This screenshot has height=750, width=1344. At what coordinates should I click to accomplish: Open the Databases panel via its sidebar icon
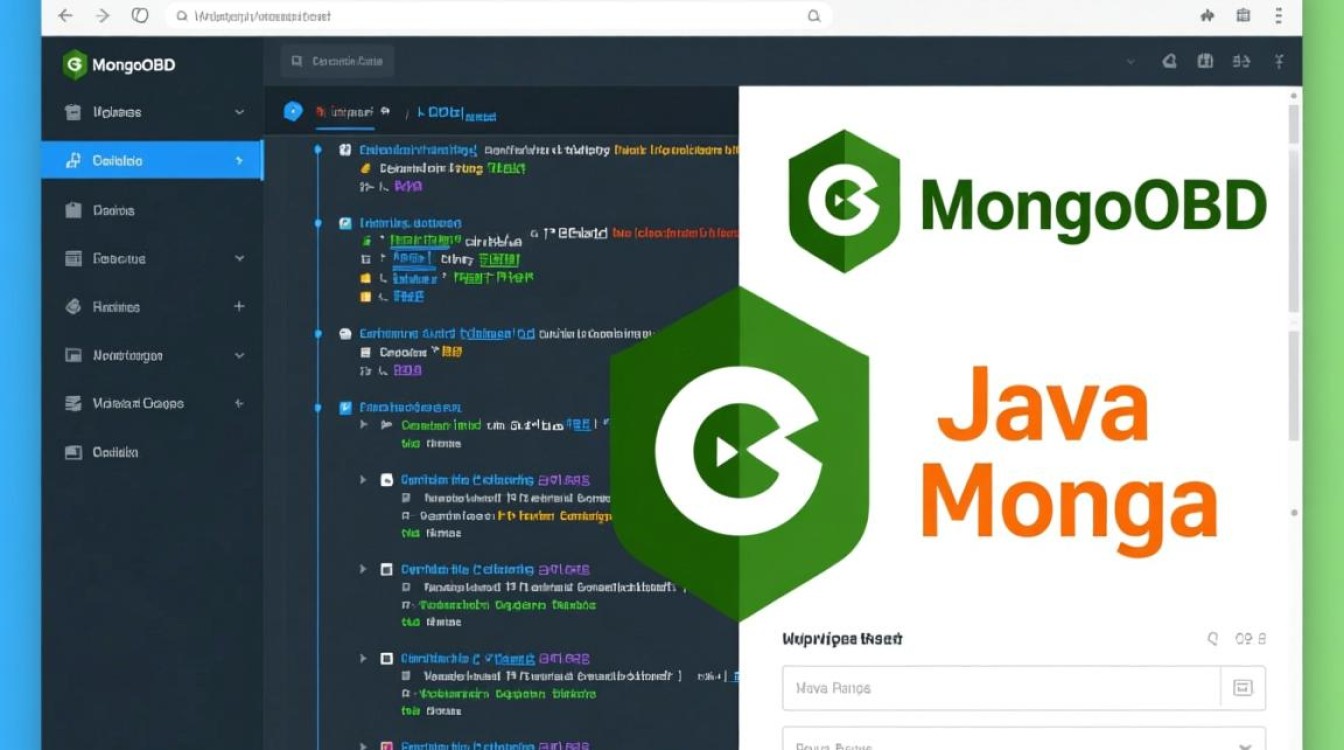coord(74,210)
